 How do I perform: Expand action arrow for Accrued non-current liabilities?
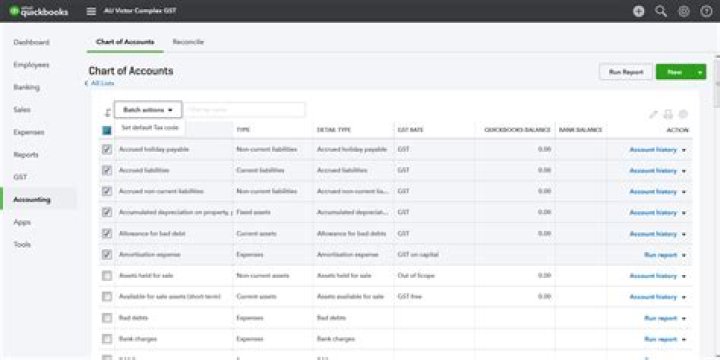684,192
